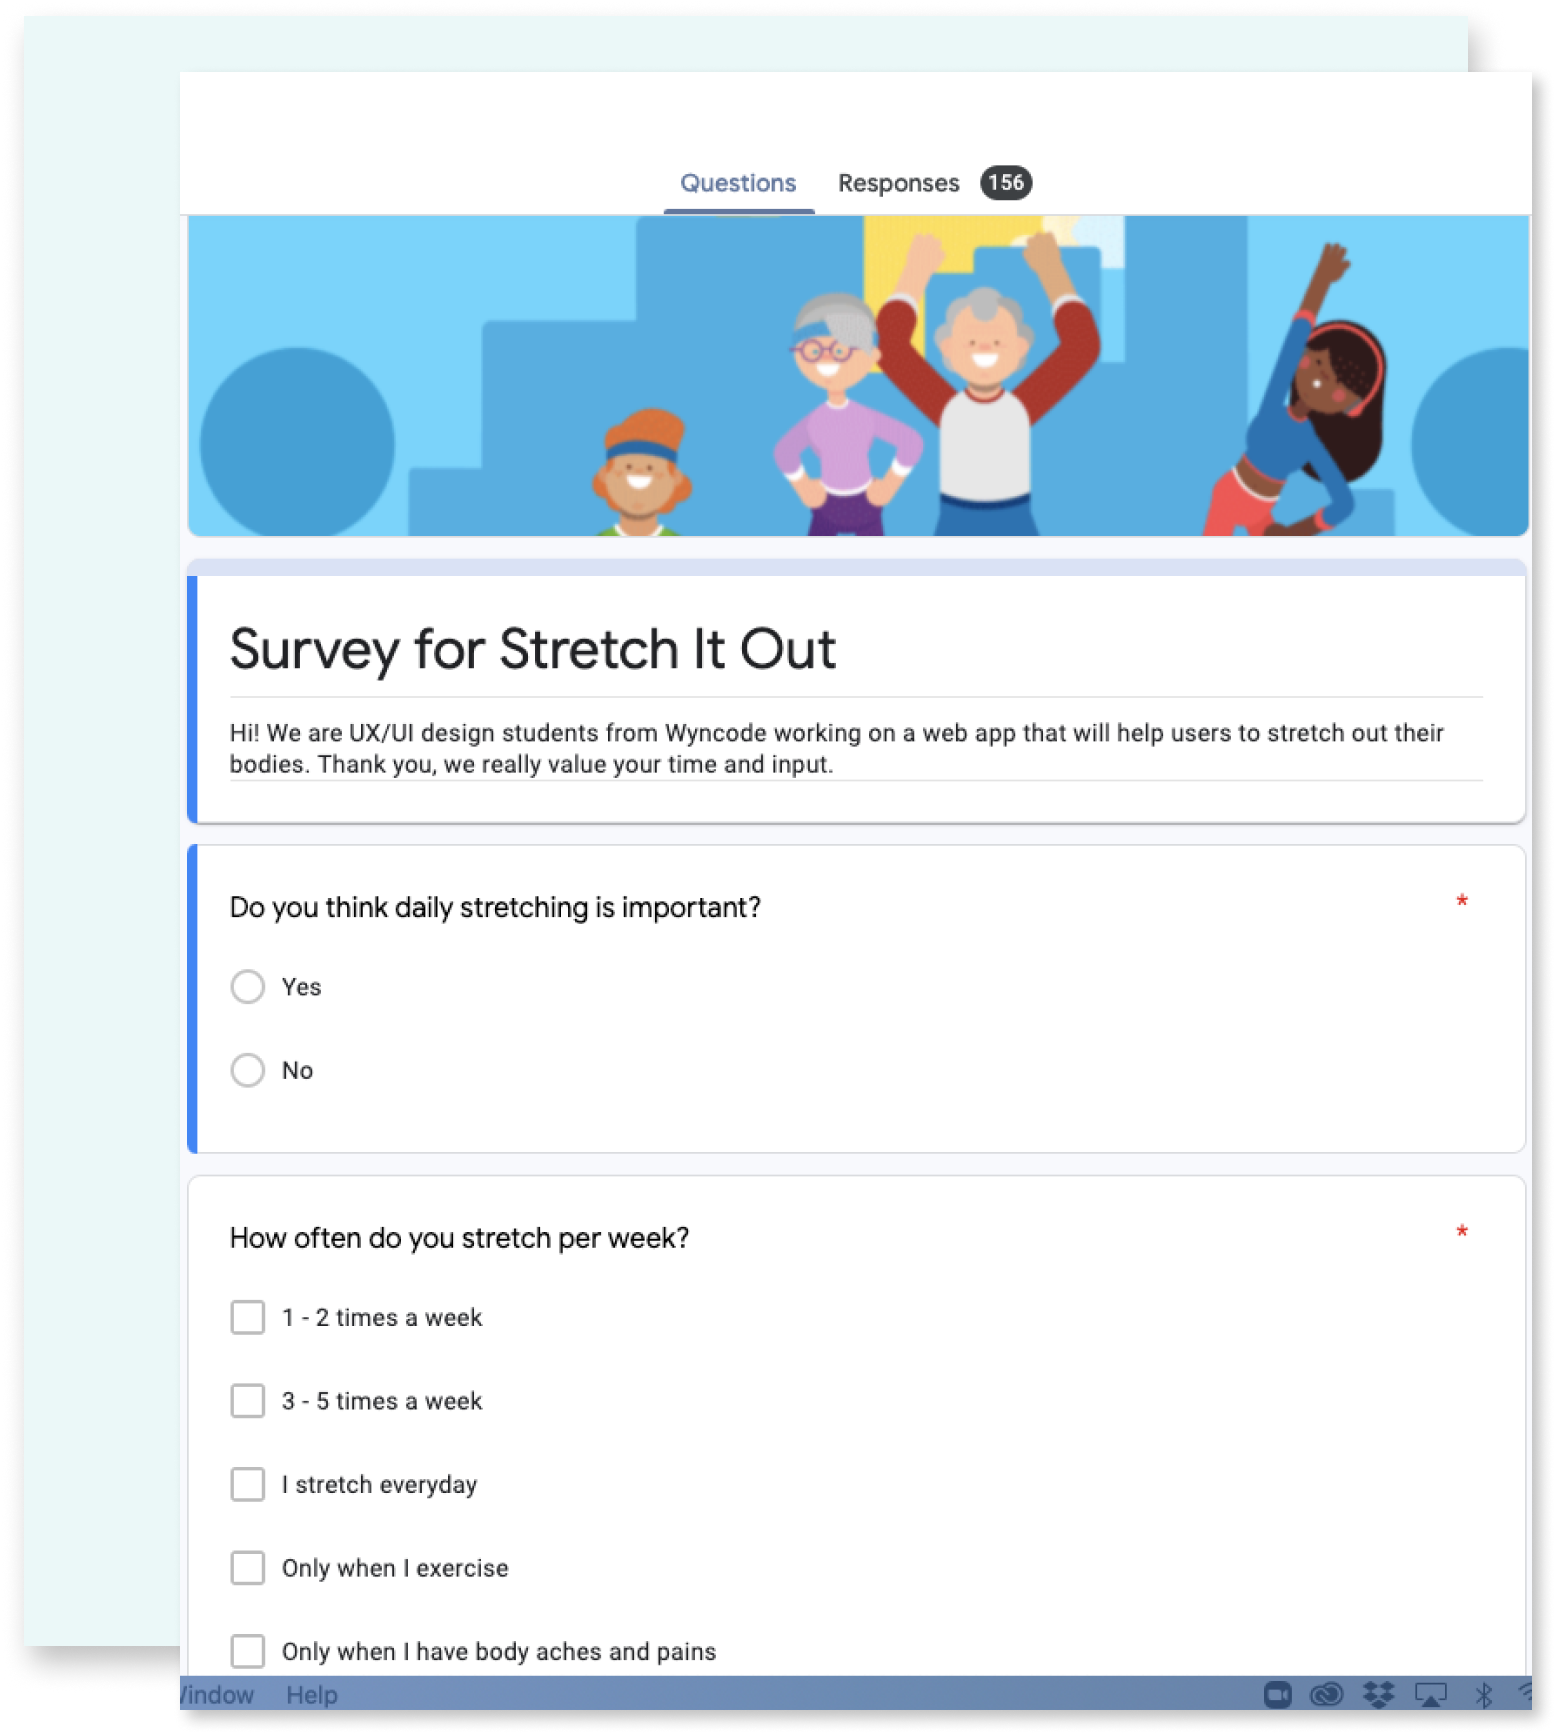Open the Window menu
The height and width of the screenshot is (1734, 1556).
(x=218, y=1695)
